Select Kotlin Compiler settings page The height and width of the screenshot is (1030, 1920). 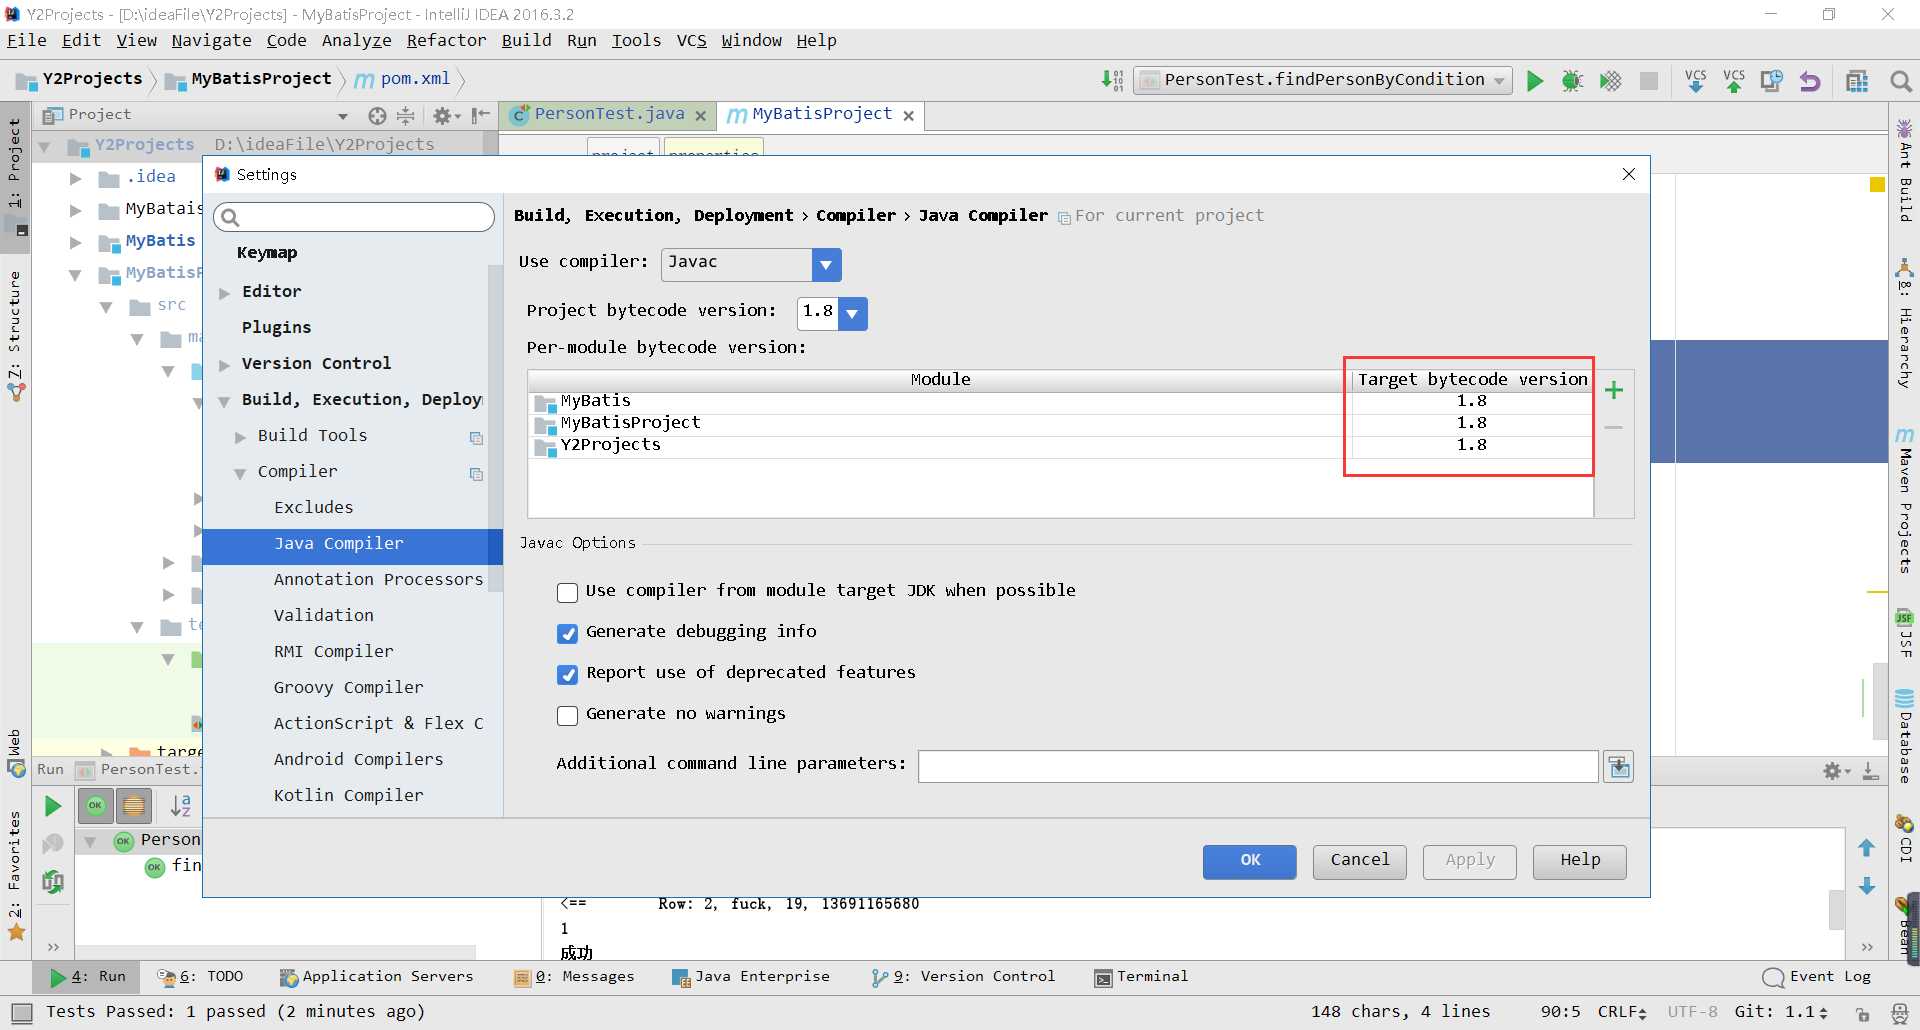pos(348,795)
